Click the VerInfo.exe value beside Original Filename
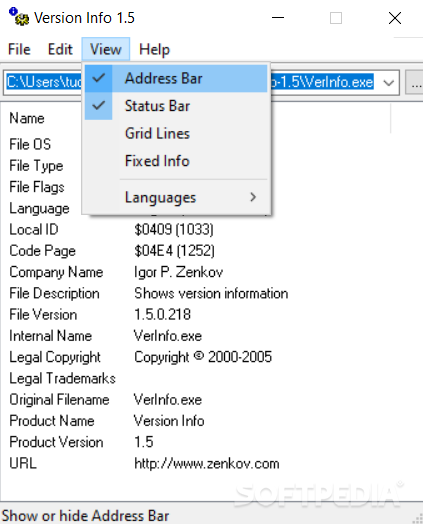Viewport: 423px width, 524px height. [168, 400]
